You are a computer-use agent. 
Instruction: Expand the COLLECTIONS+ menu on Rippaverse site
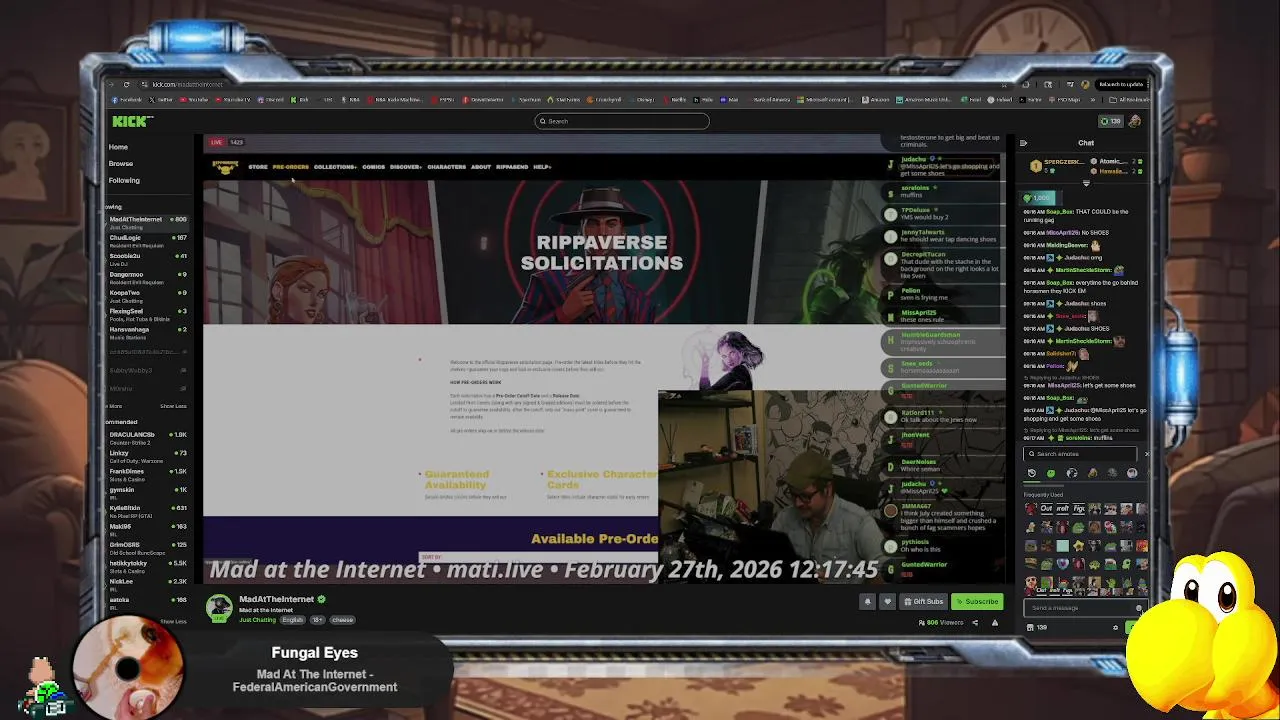335,167
